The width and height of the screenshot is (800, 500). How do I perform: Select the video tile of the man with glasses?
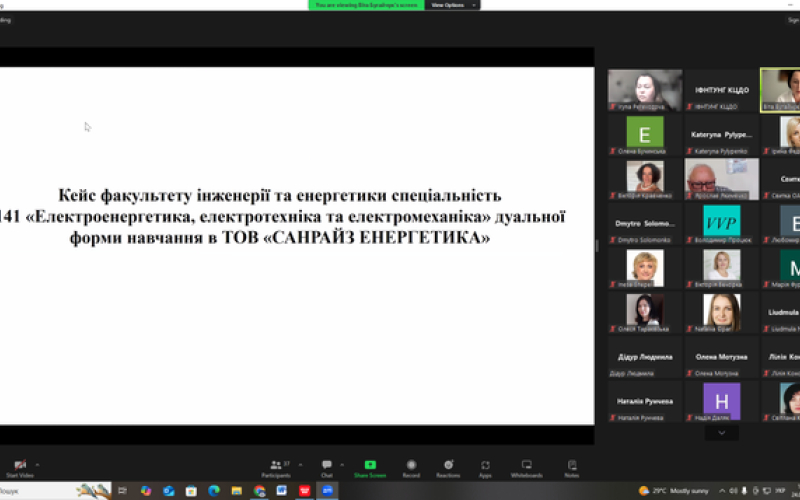(721, 179)
